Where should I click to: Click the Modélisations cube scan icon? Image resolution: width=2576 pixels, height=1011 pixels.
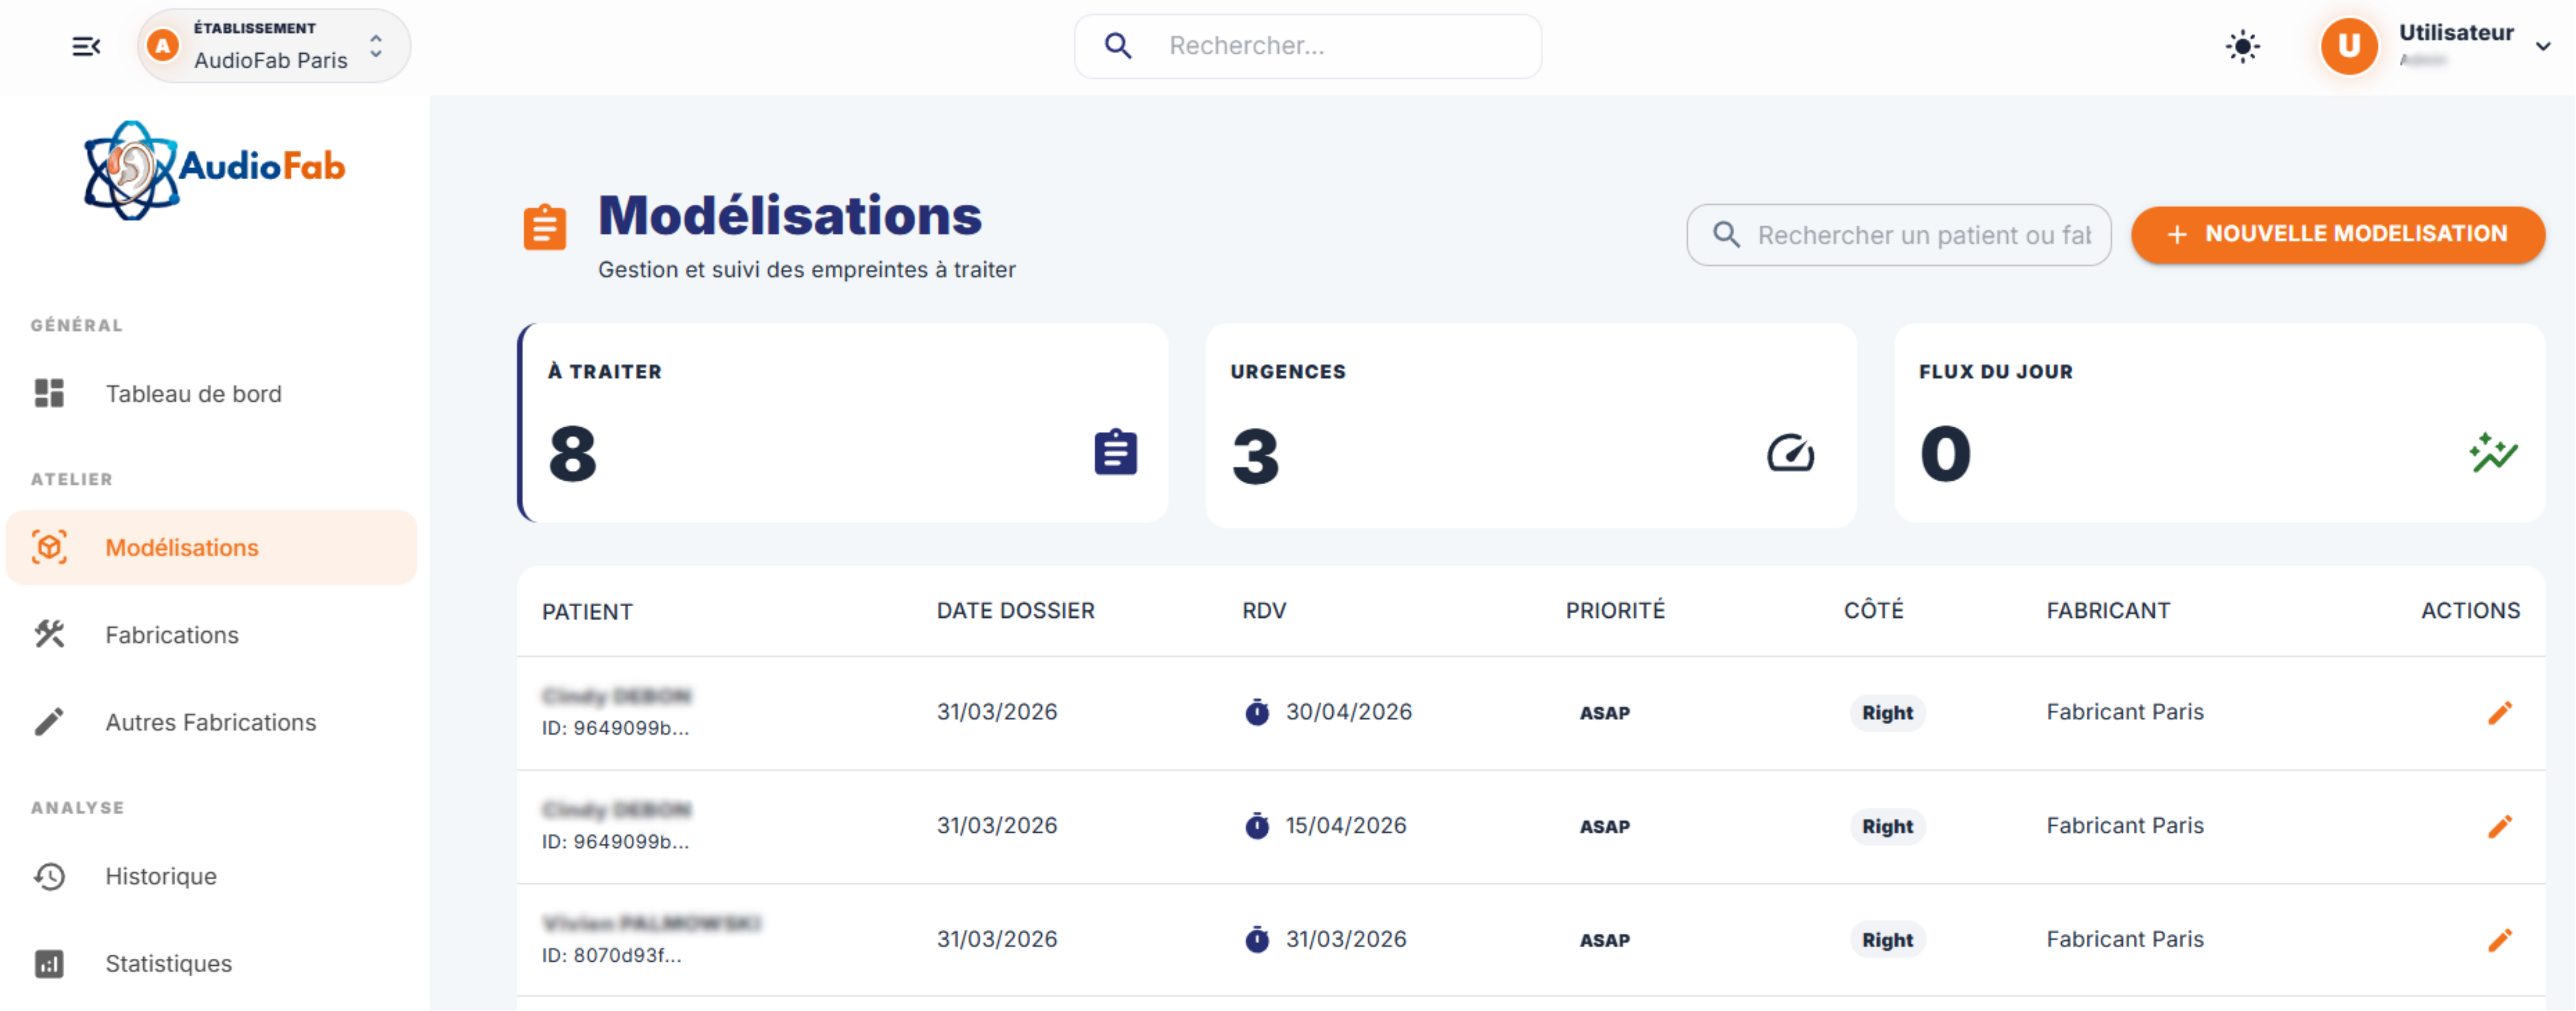tap(49, 548)
